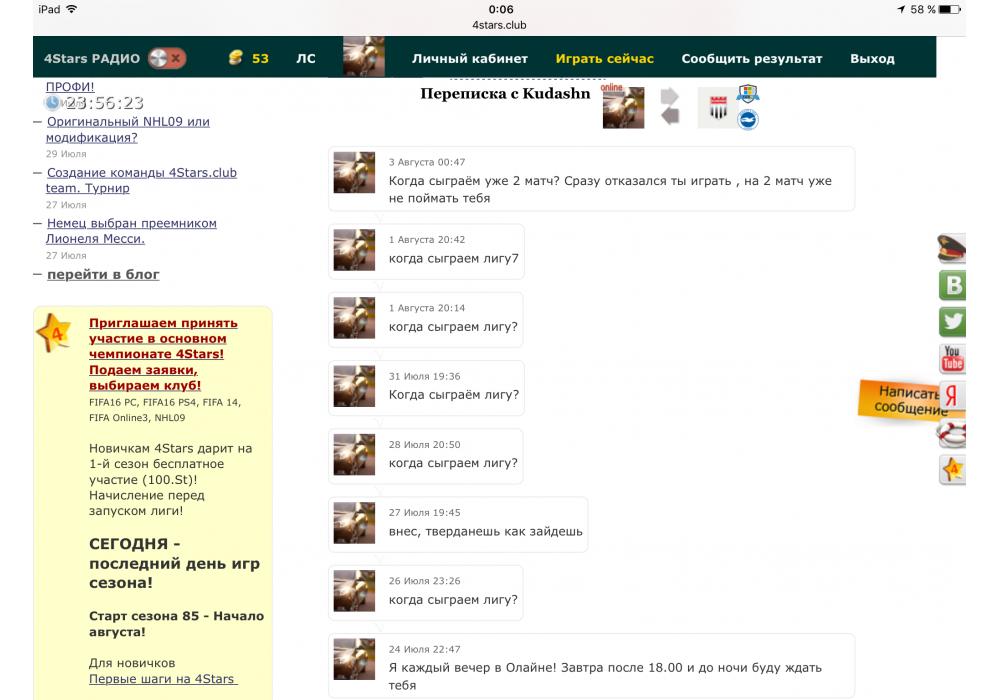1000x700 pixels.
Task: Open Сообщить результат menu item
Action: point(752,58)
